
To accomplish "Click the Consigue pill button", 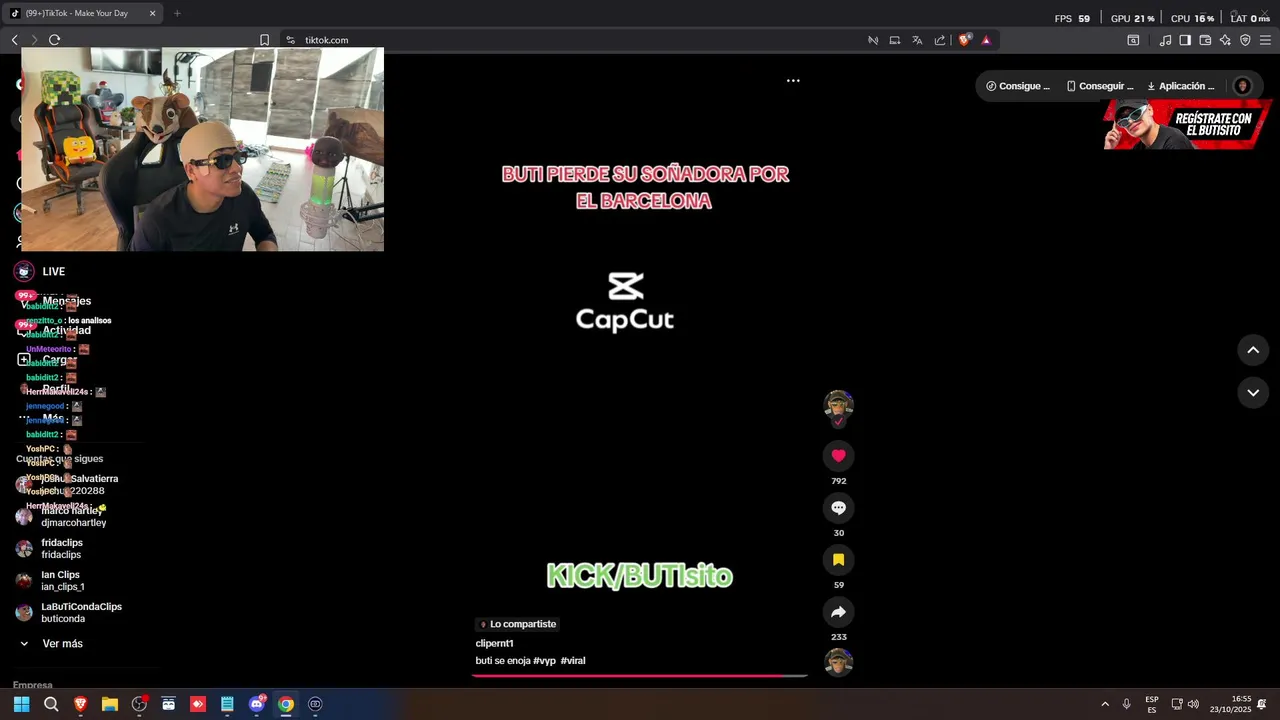I will (1018, 86).
